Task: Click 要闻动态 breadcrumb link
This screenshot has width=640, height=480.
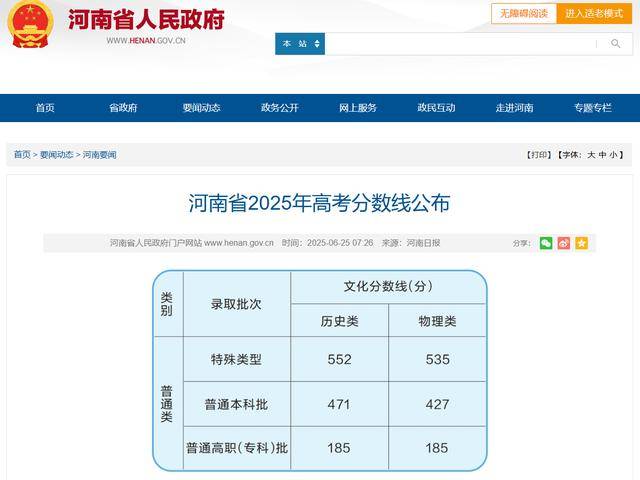Action: [57, 155]
